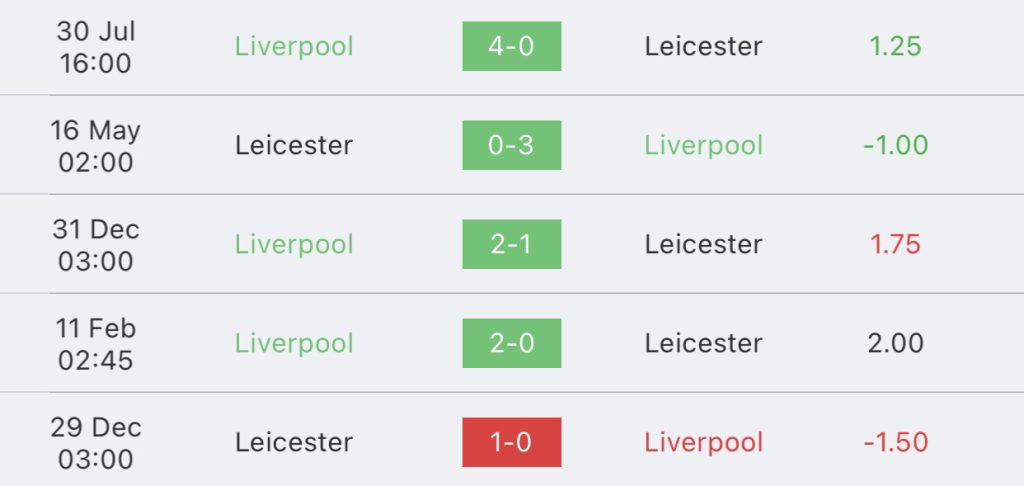Screen dimensions: 1024x486
Task: Select Leicester in the 30 Jul match
Action: (x=703, y=46)
